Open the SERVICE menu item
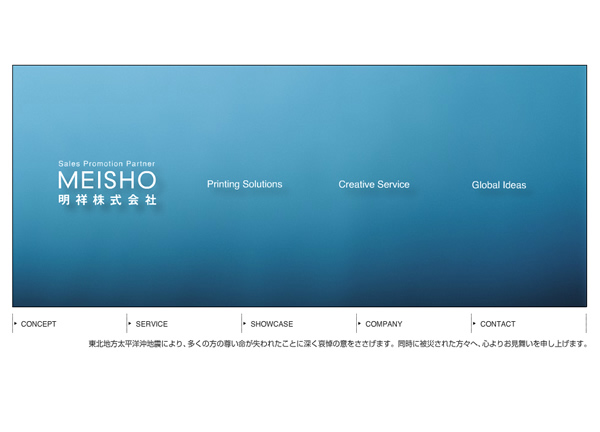This screenshot has height=432, width=600. (x=152, y=324)
